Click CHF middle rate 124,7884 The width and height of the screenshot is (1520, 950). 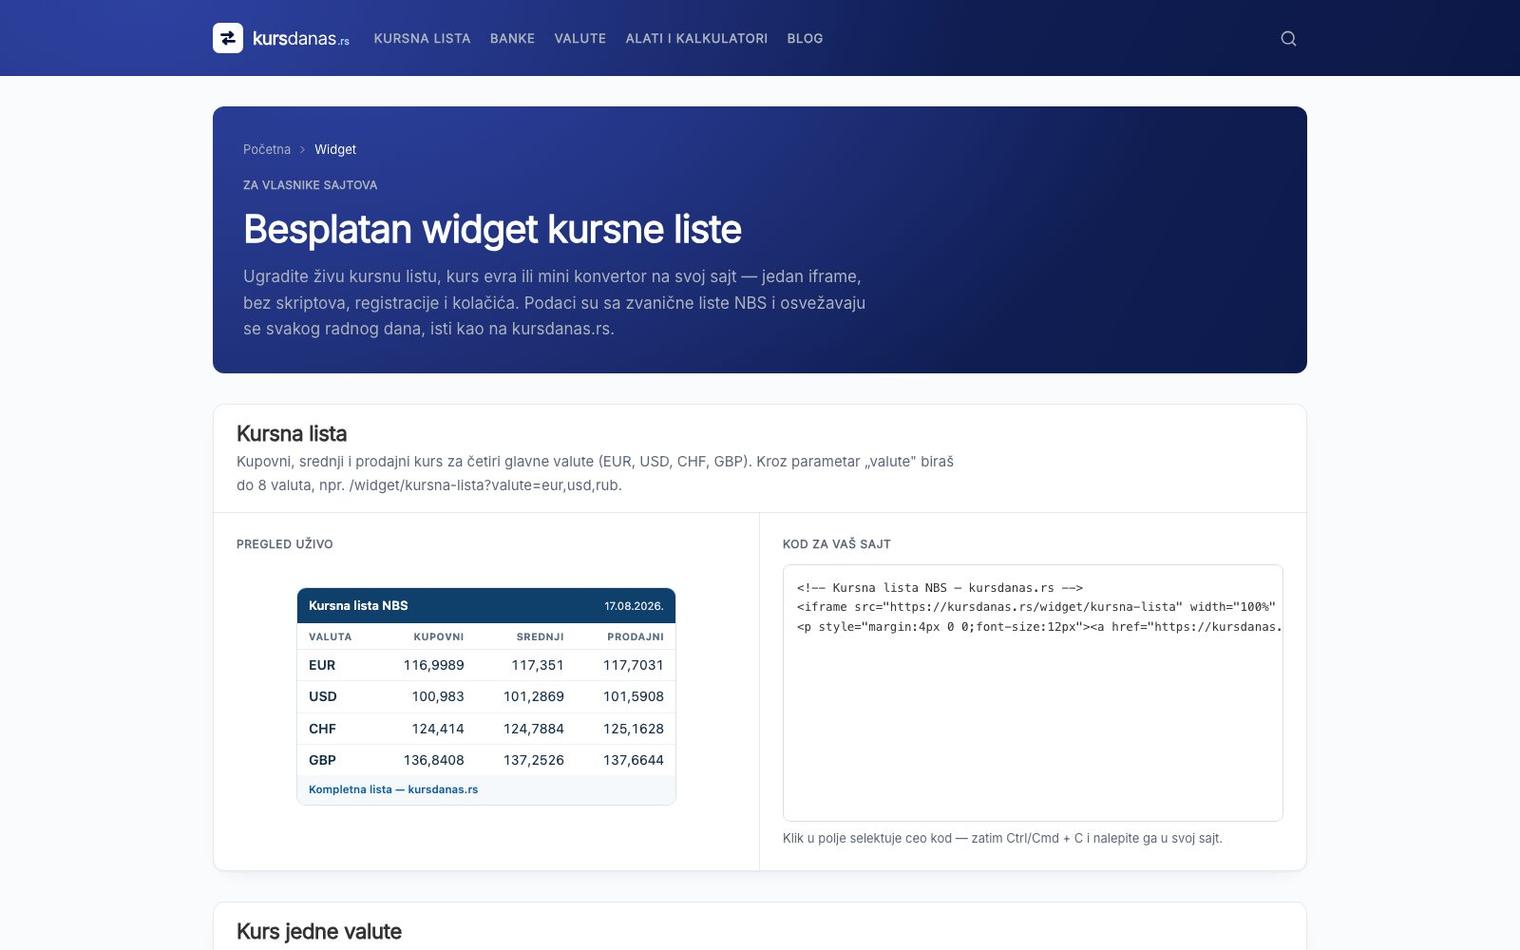534,729
